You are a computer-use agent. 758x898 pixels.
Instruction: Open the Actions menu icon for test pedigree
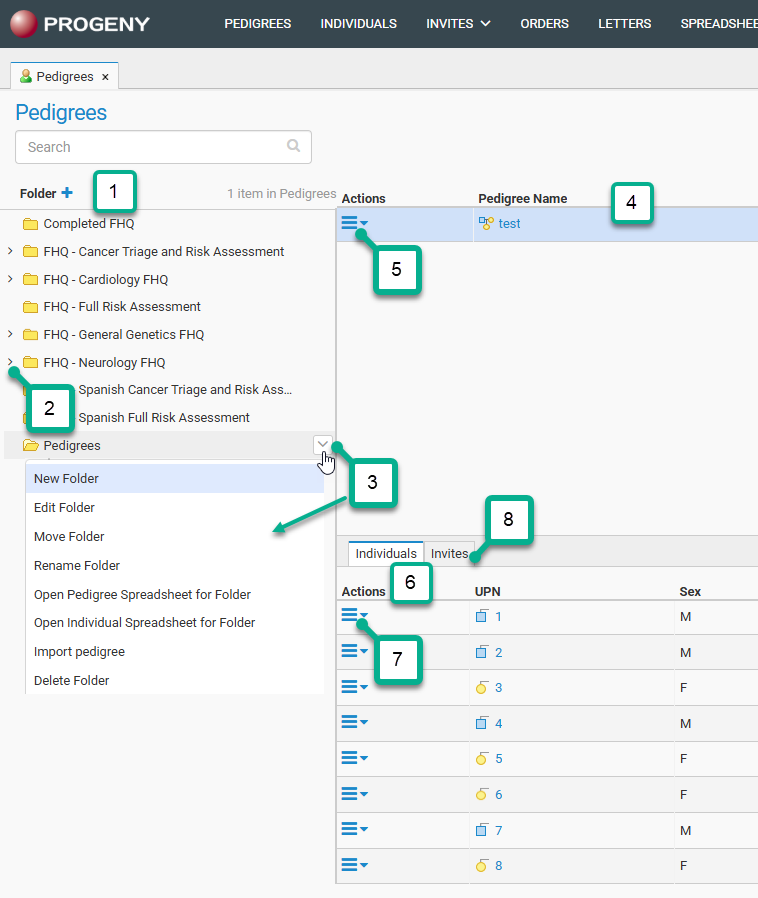click(354, 223)
